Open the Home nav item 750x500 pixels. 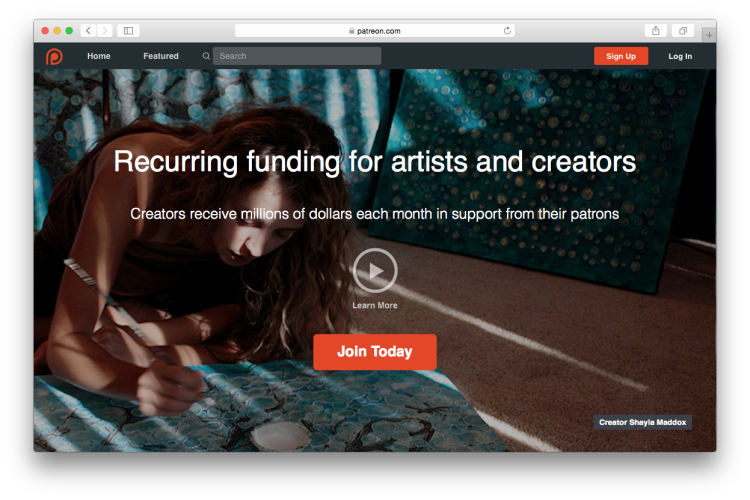click(99, 56)
